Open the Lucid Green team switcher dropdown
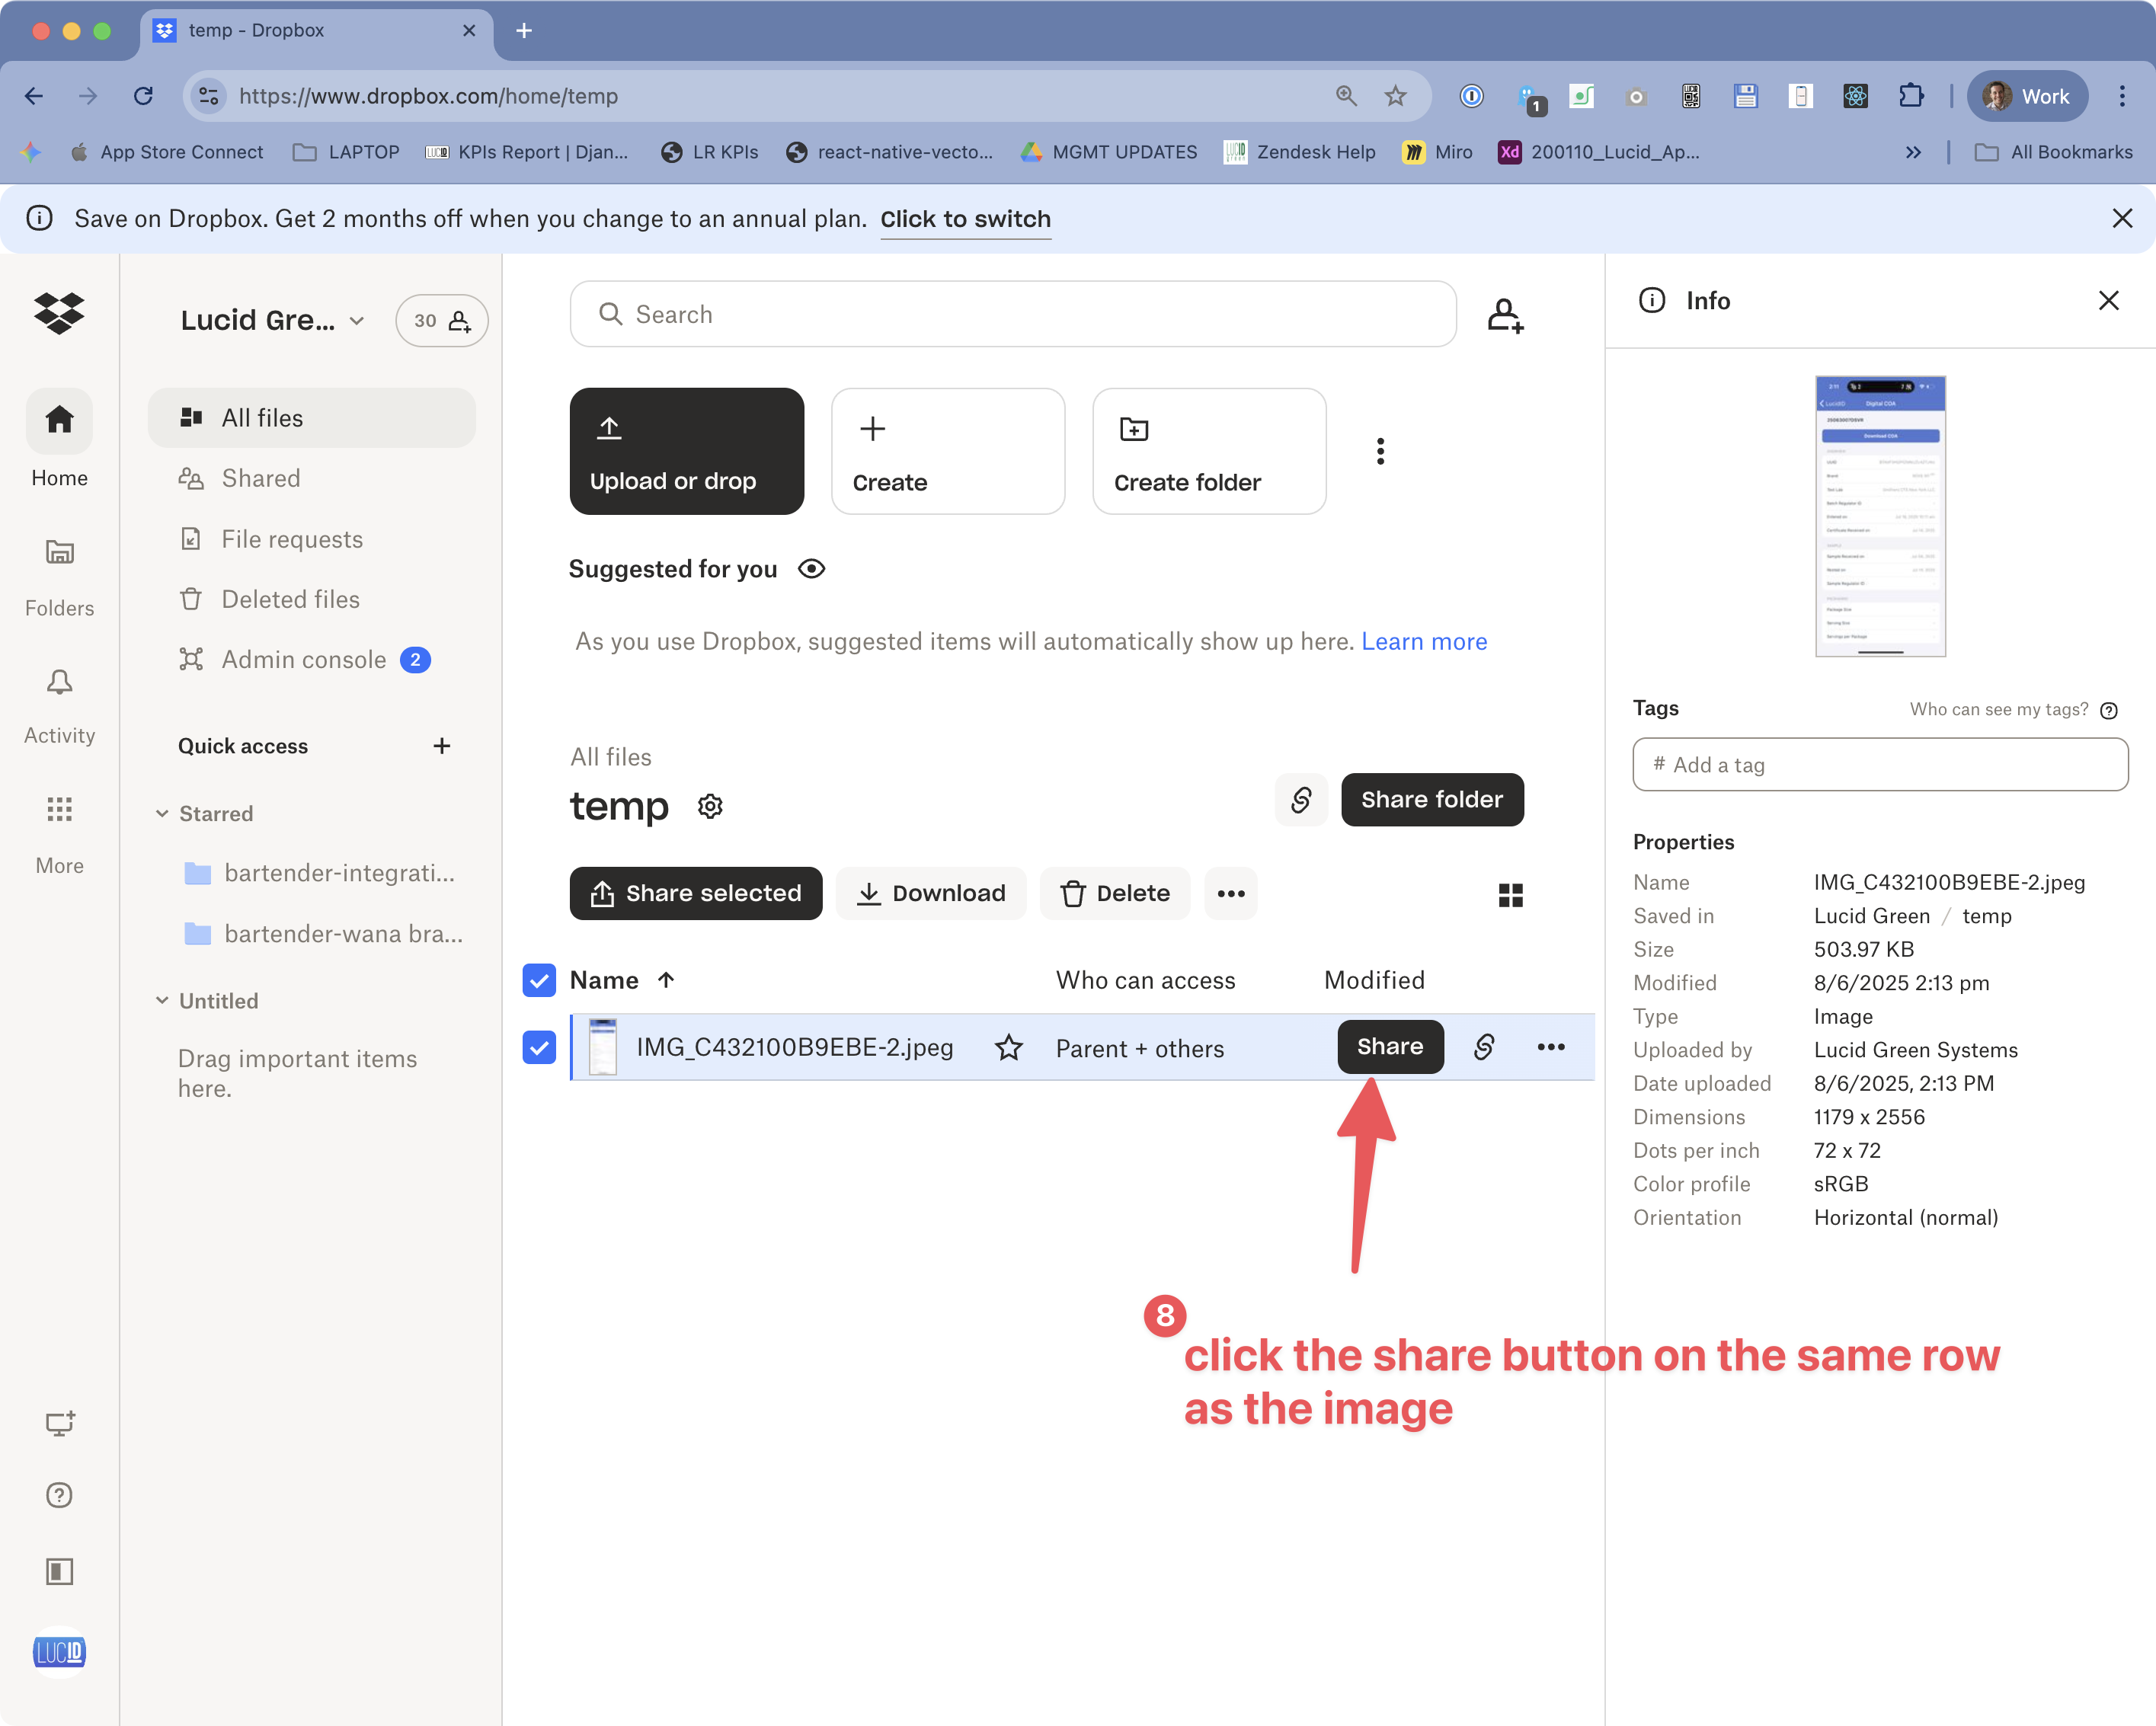2156x1726 pixels. point(356,321)
